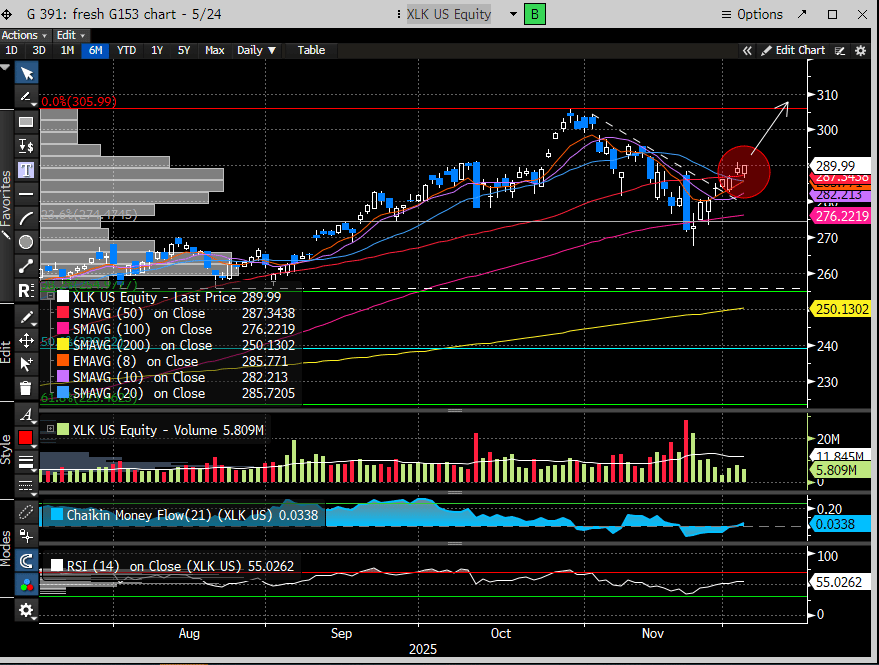Click the yellow SMAVG (200) legend swatch
Viewport: 879px width, 665px height.
pyautogui.click(x=63, y=345)
